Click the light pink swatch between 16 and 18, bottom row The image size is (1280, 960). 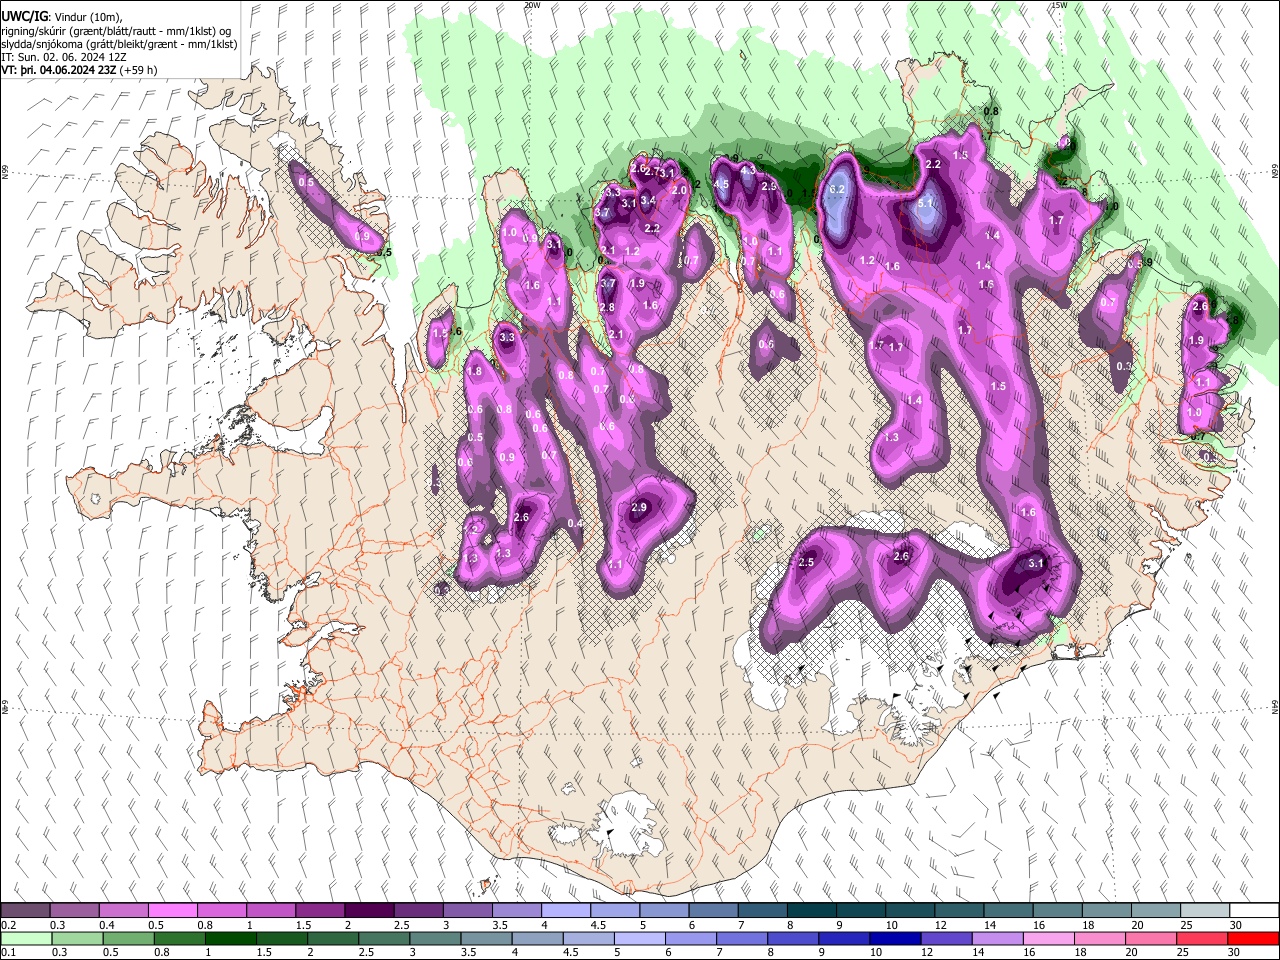[1049, 938]
